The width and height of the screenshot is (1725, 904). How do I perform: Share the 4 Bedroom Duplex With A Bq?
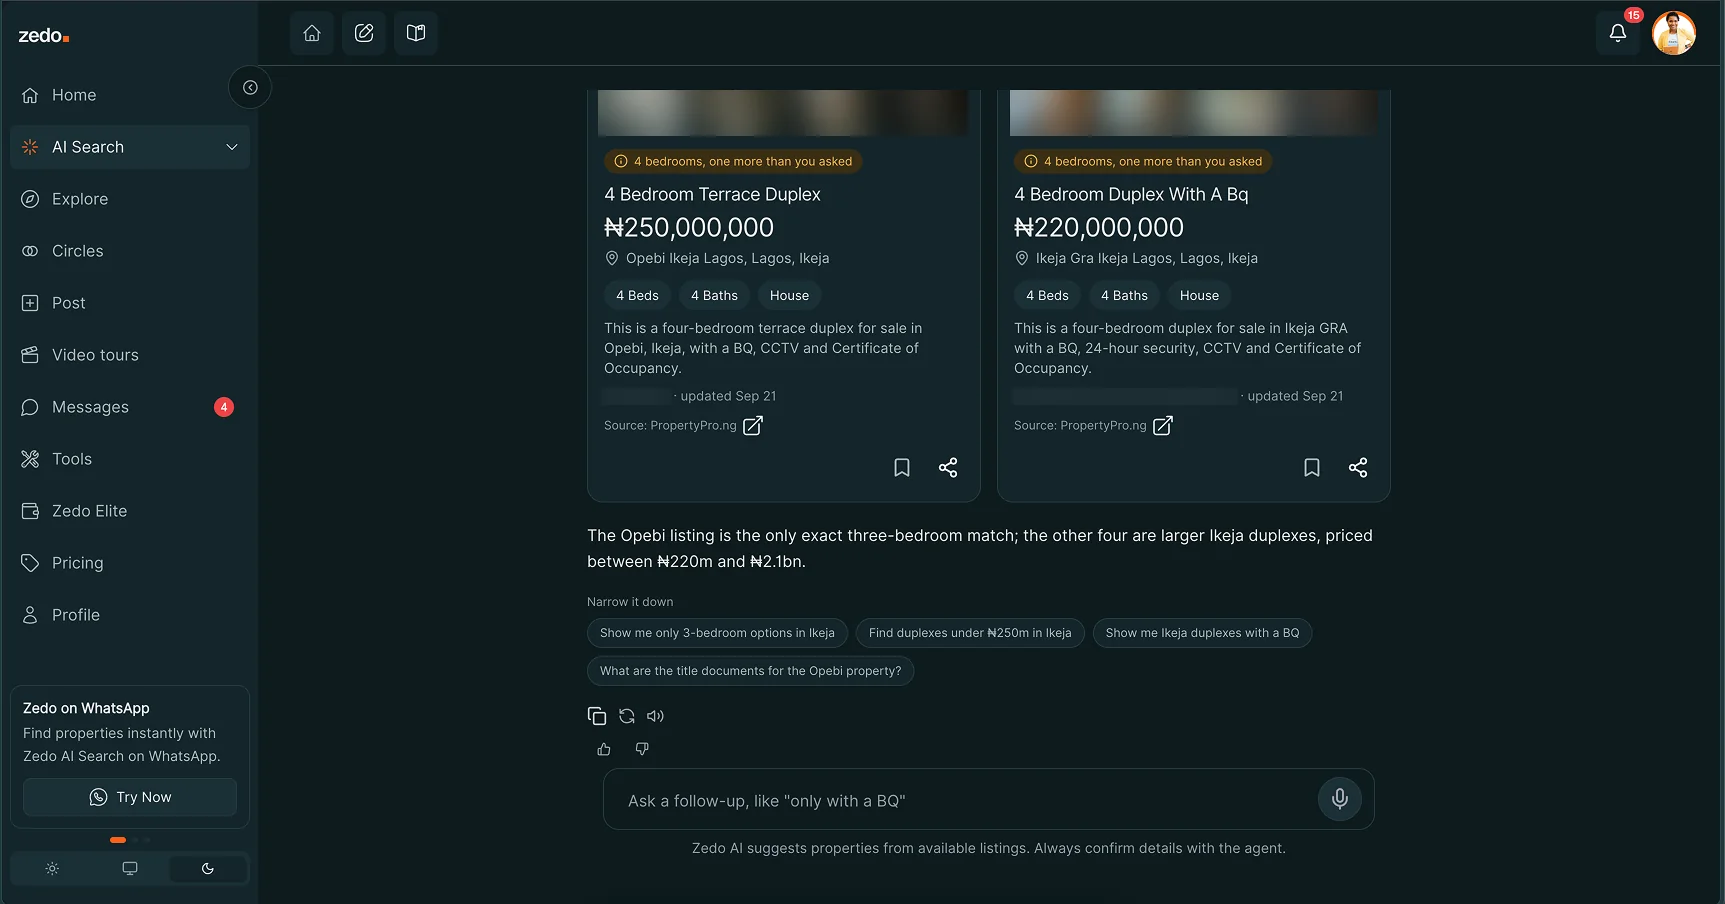(x=1358, y=467)
